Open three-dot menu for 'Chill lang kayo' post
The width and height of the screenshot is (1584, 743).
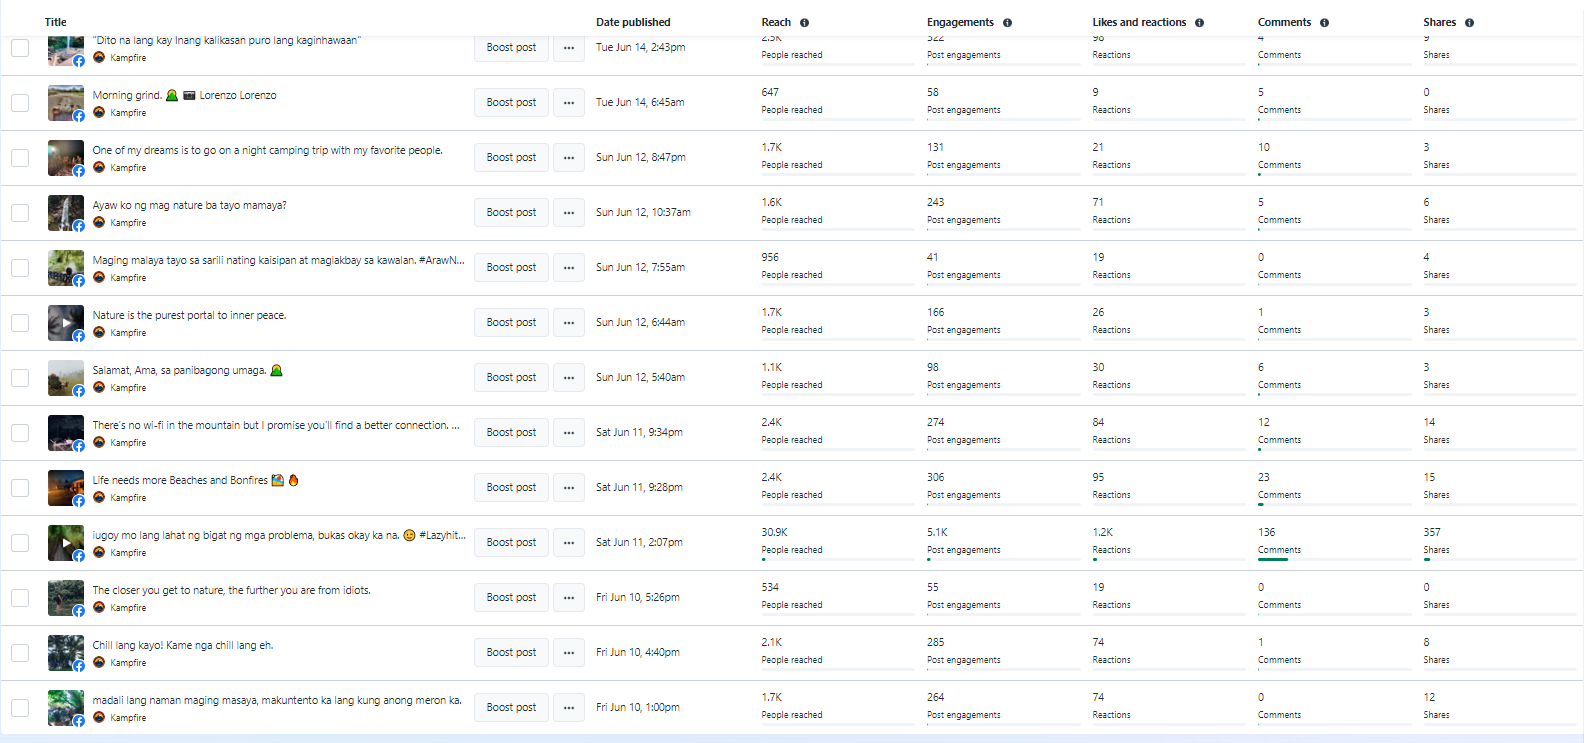tap(569, 653)
